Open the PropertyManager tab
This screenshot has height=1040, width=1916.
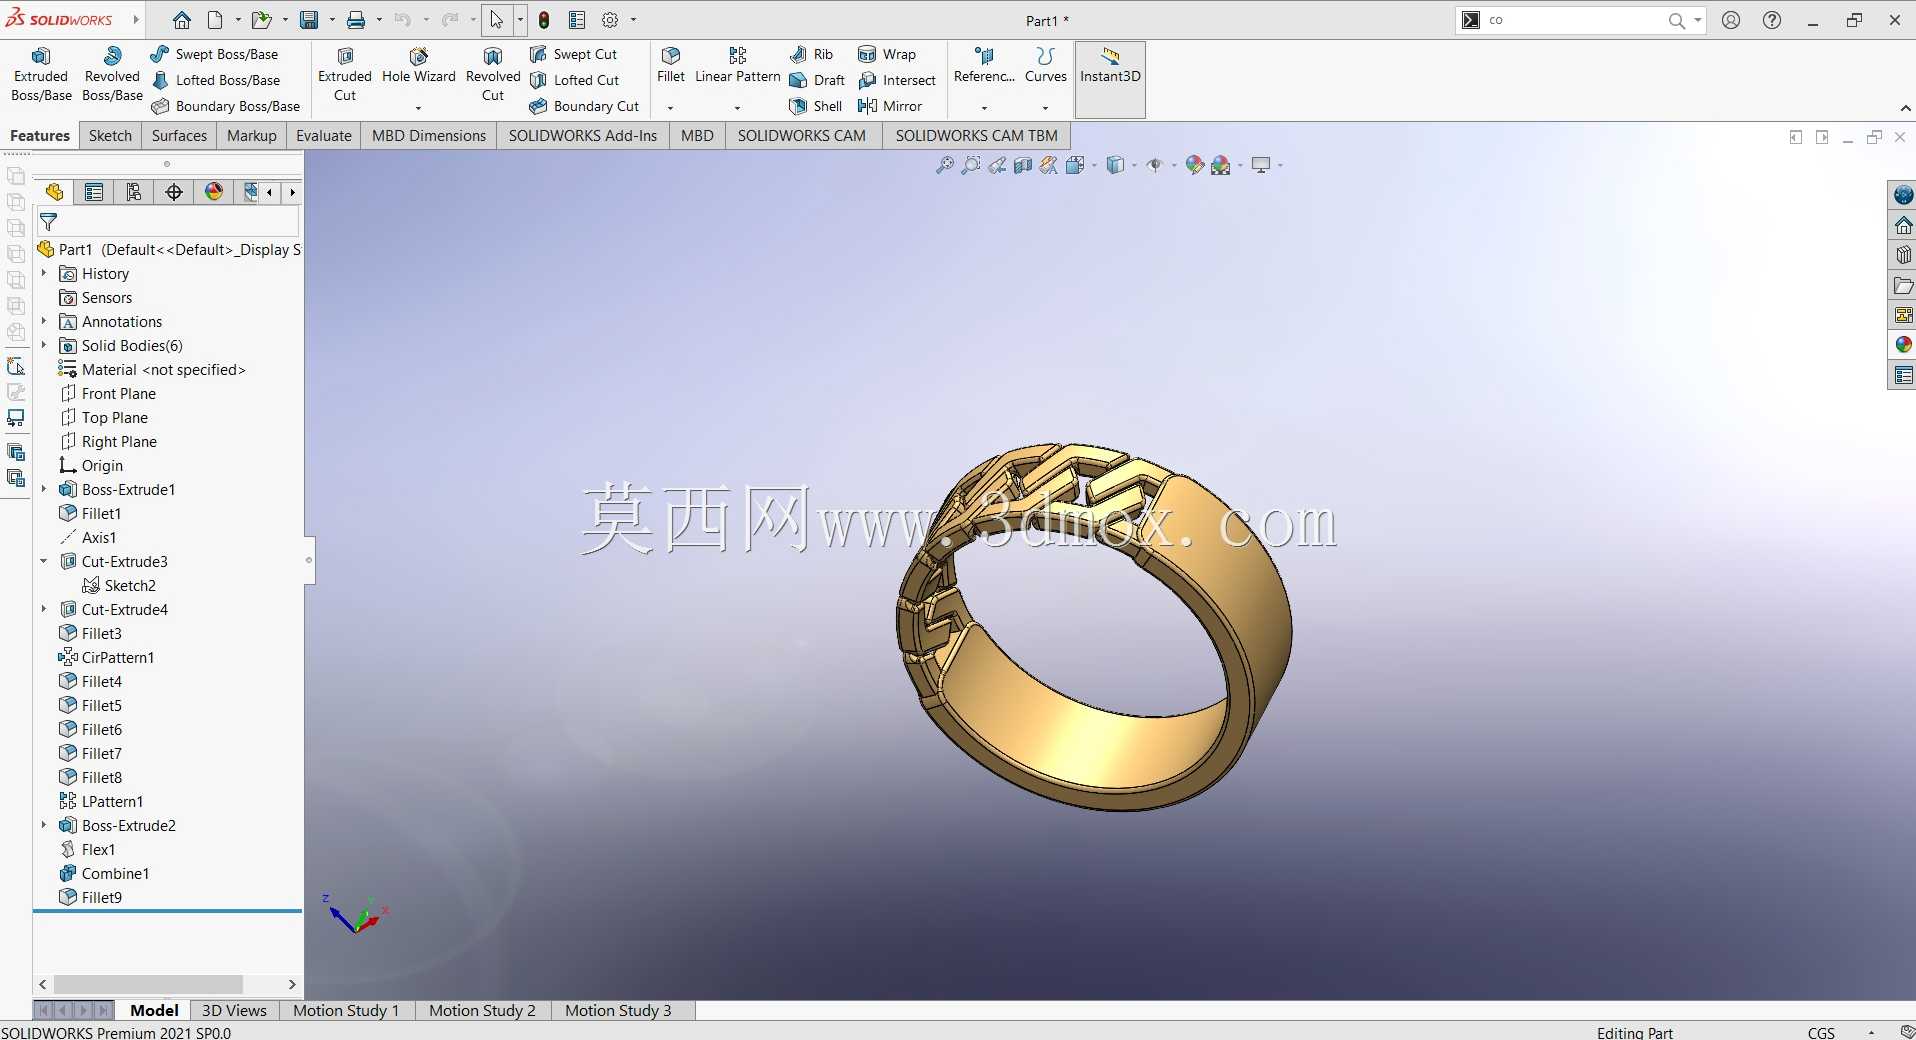pyautogui.click(x=94, y=192)
